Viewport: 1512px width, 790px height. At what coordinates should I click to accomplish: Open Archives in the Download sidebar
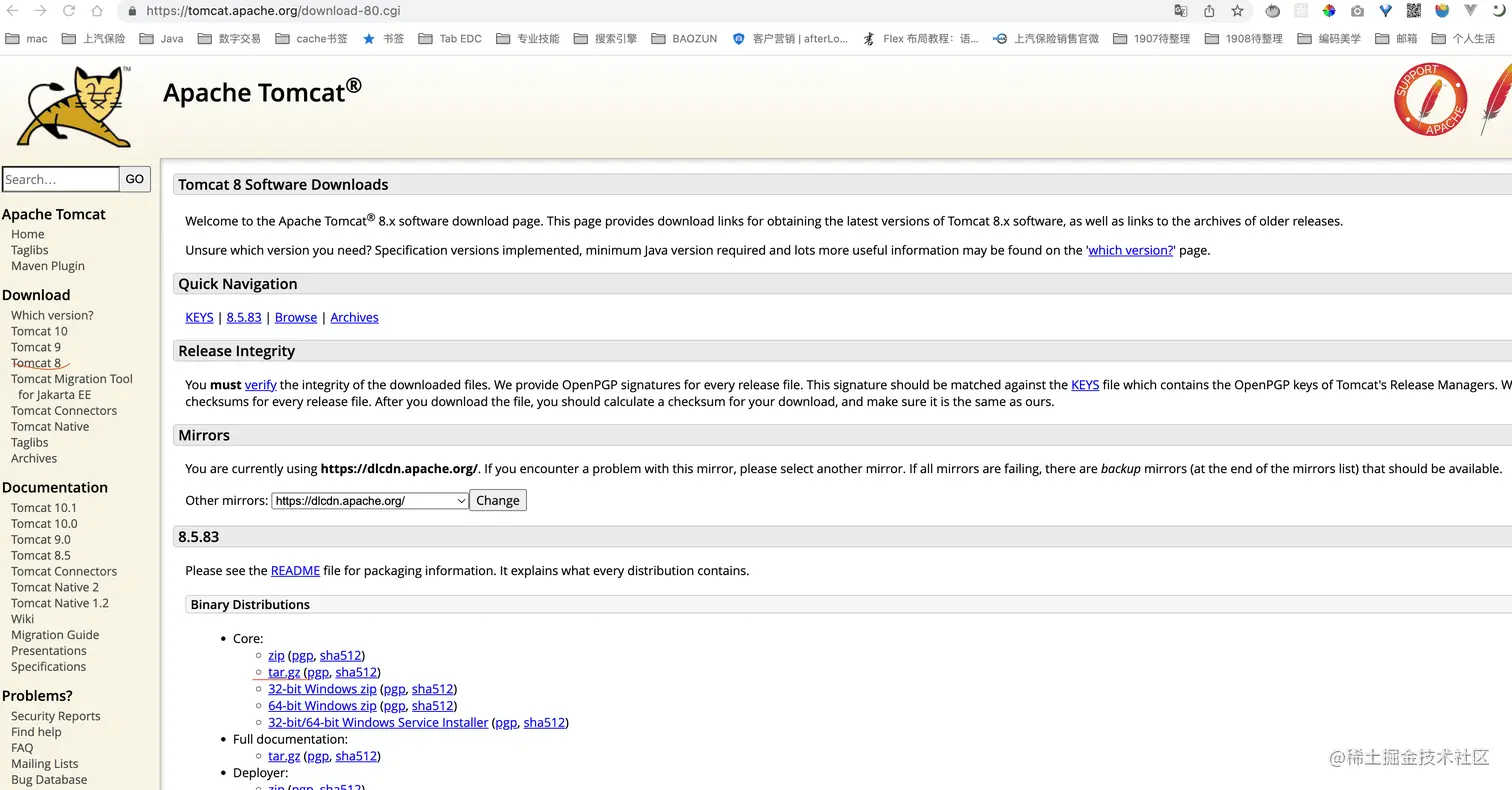[x=34, y=458]
